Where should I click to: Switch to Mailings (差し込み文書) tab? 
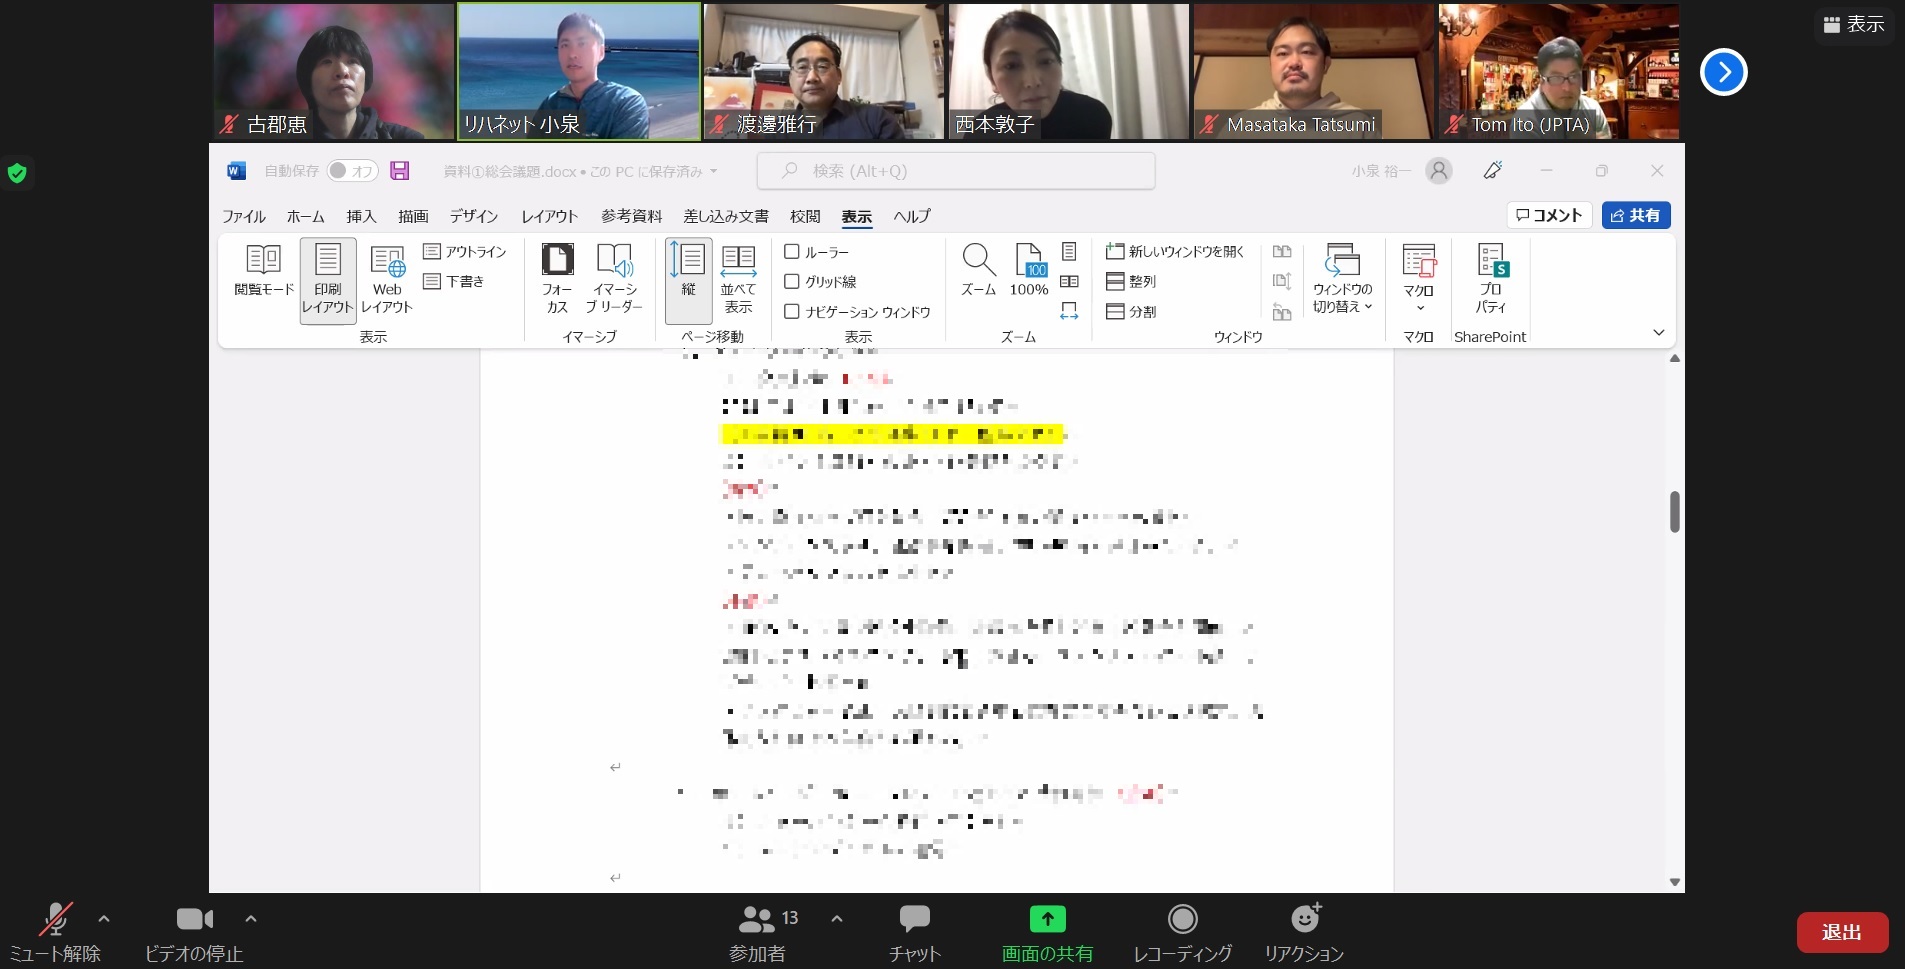tap(726, 216)
